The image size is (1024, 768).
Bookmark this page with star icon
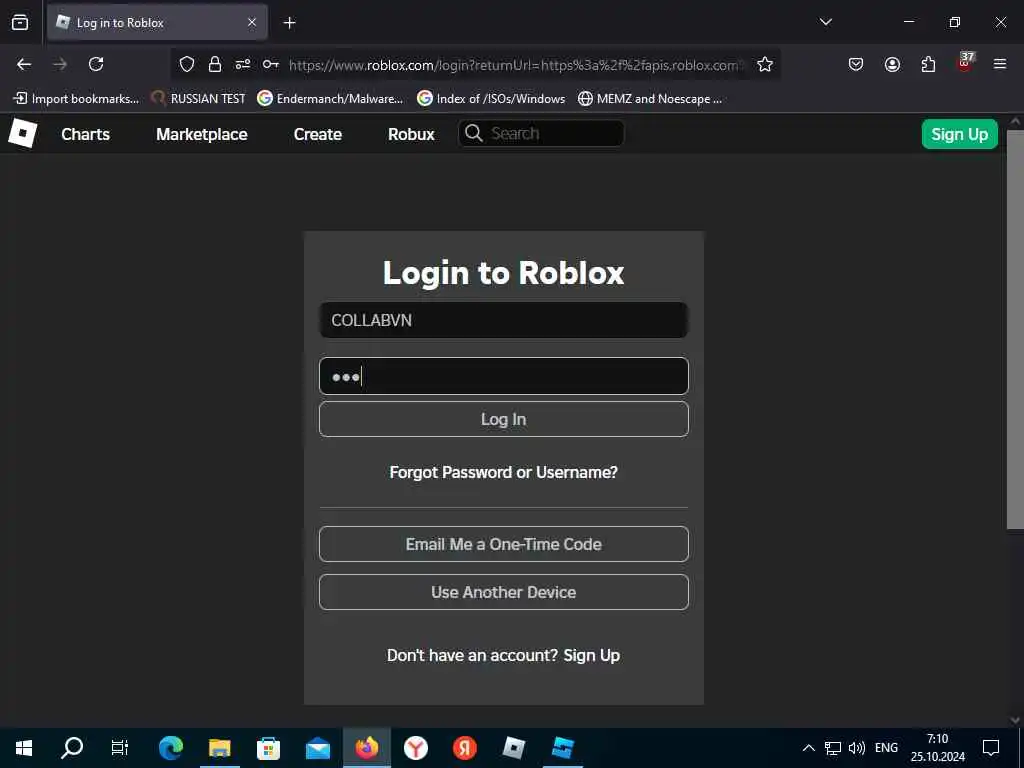click(765, 64)
